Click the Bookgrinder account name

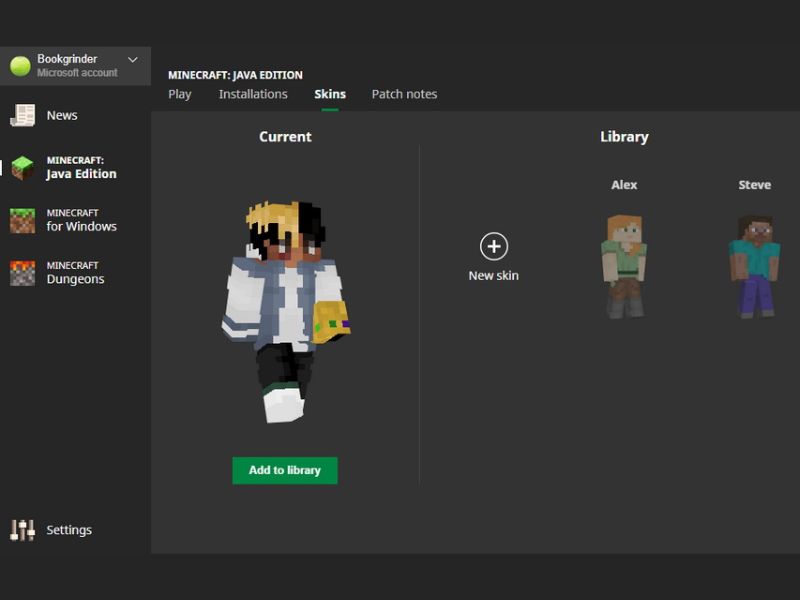pos(67,59)
